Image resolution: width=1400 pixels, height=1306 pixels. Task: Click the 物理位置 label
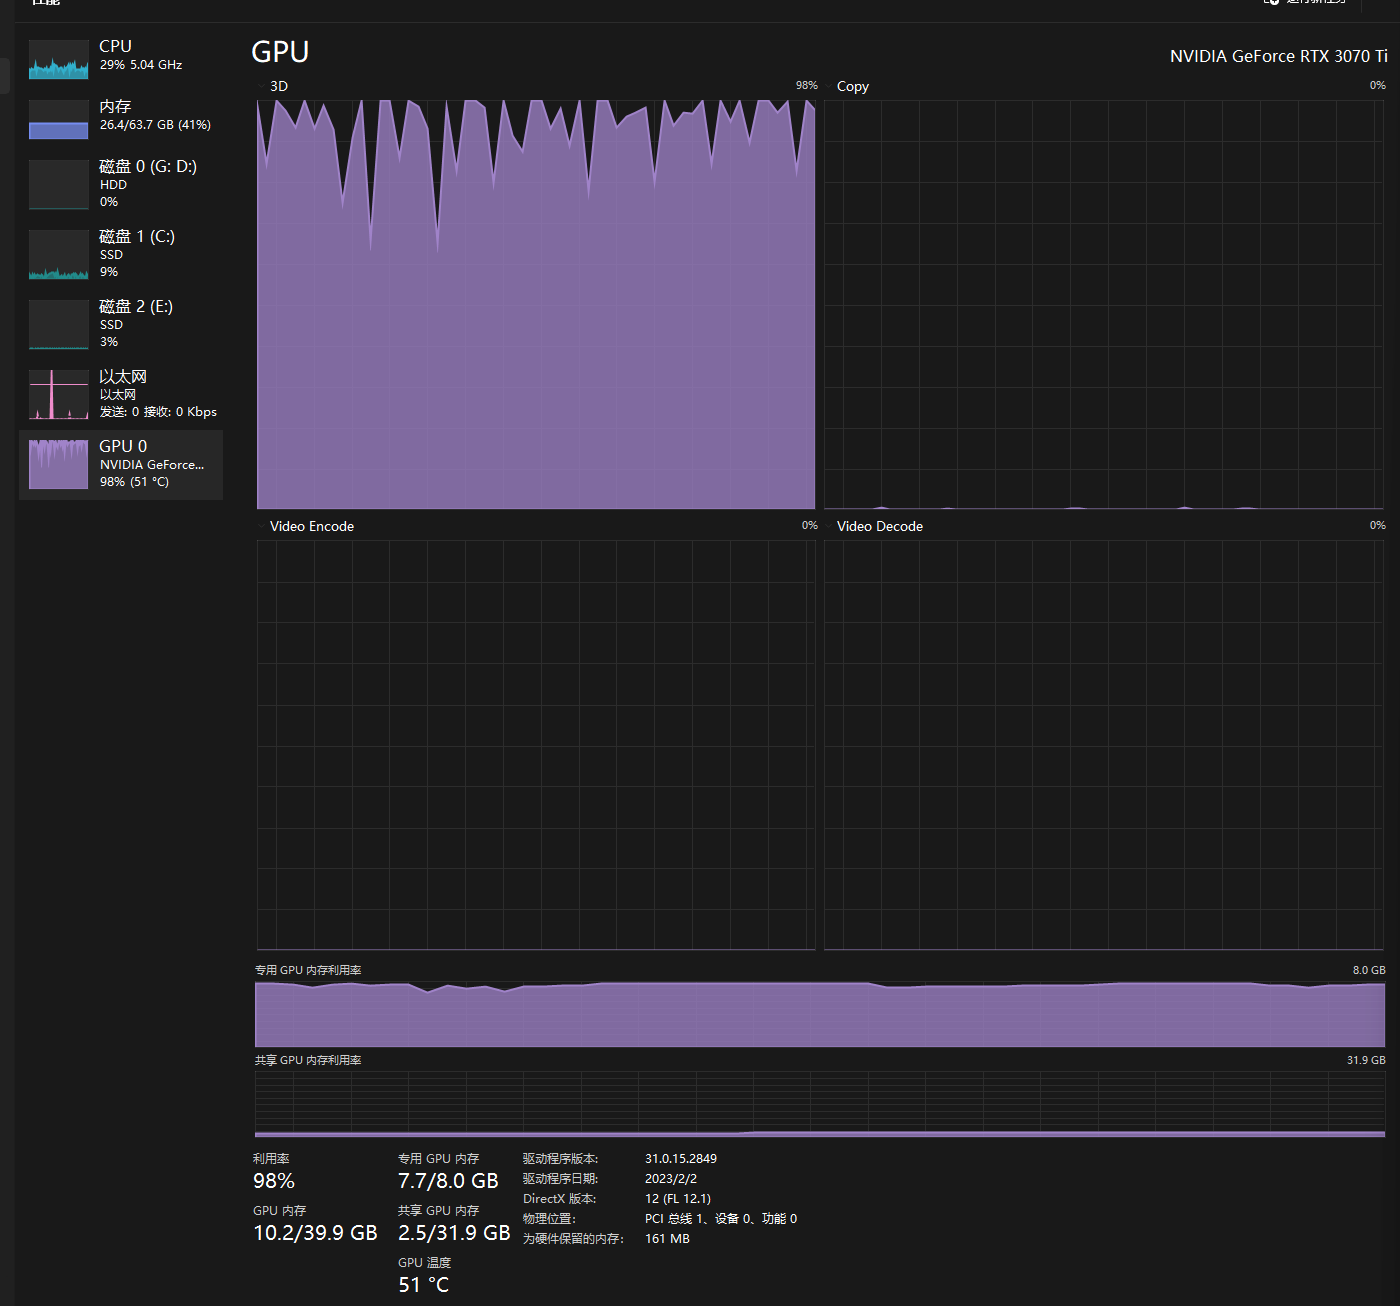tap(549, 1219)
